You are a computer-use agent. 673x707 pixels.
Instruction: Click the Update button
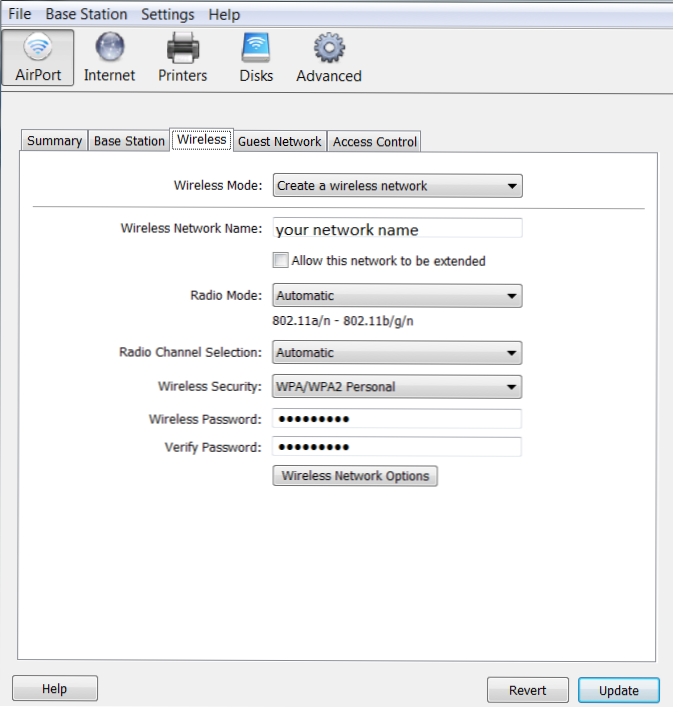[618, 690]
